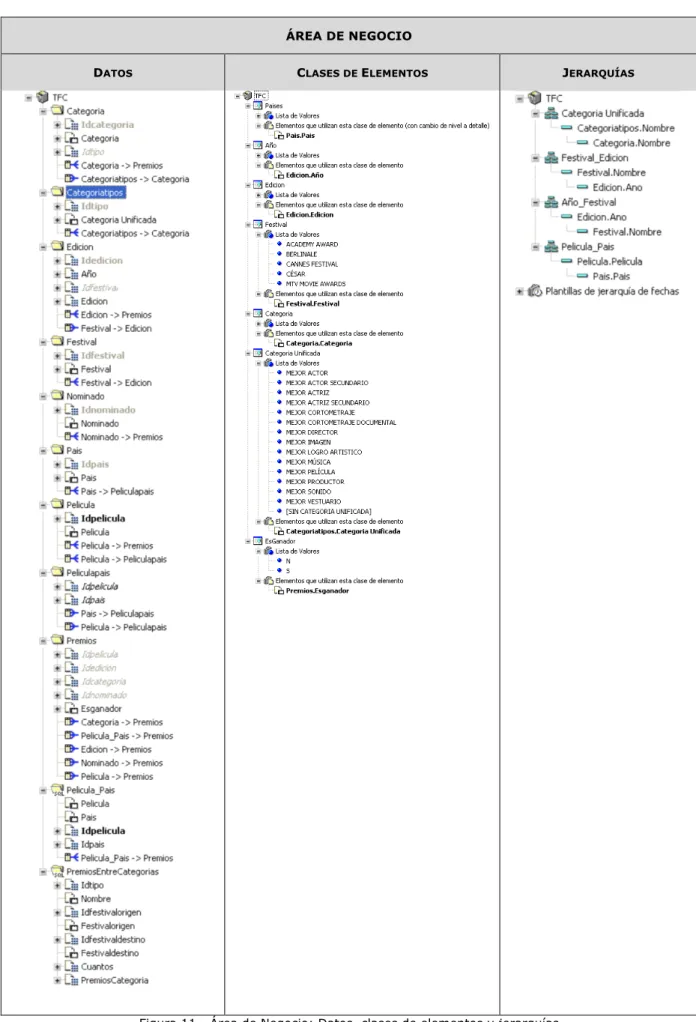Click the Edicion.Ano level icon under Año_Festival
696x1022 pixels.
(x=567, y=216)
